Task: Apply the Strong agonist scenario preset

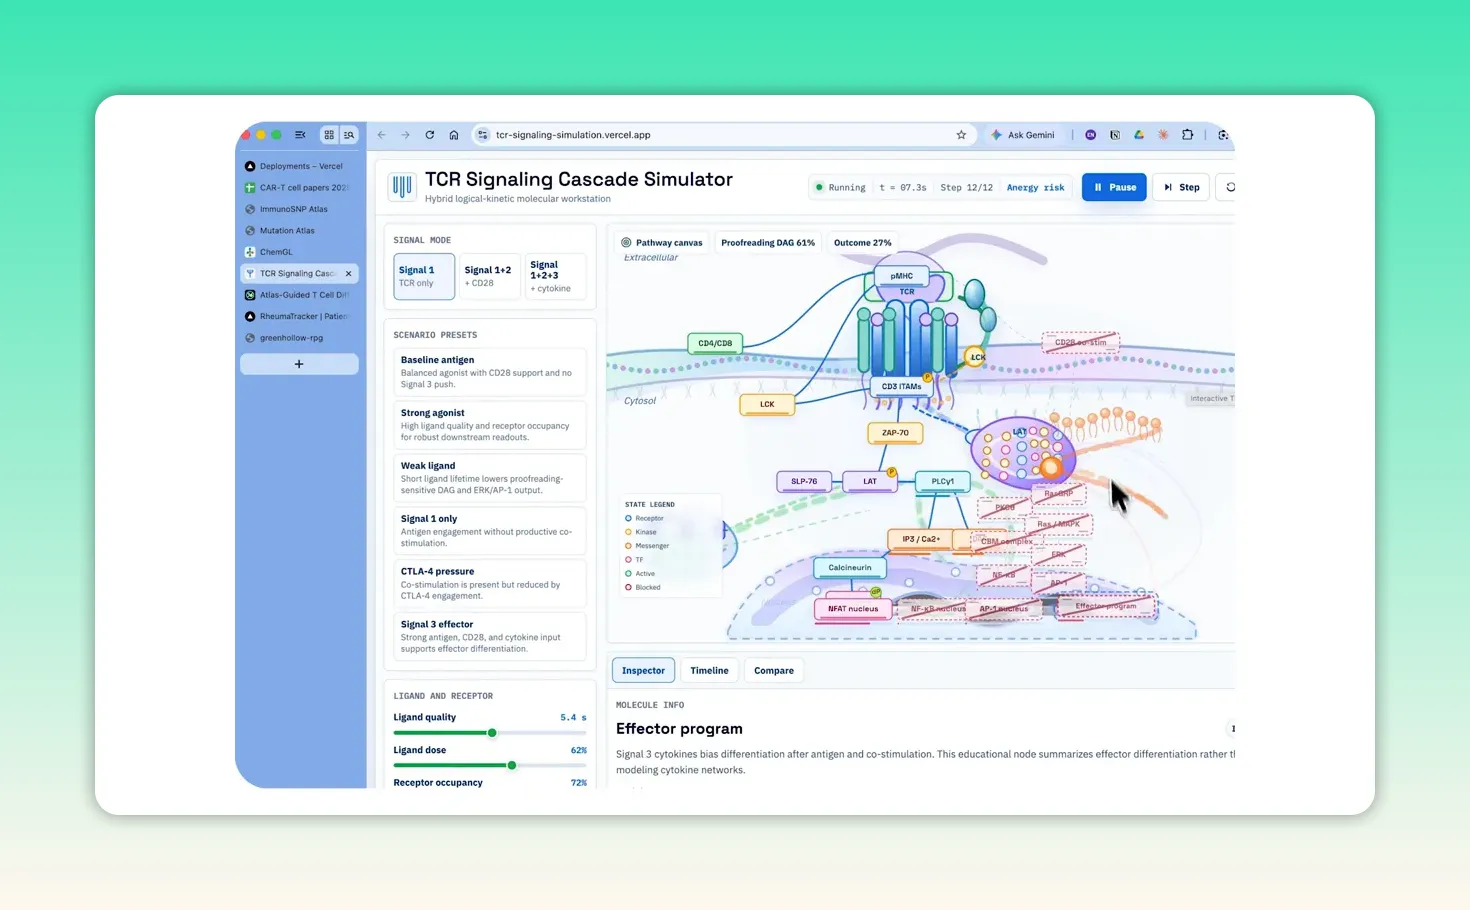Action: click(489, 424)
